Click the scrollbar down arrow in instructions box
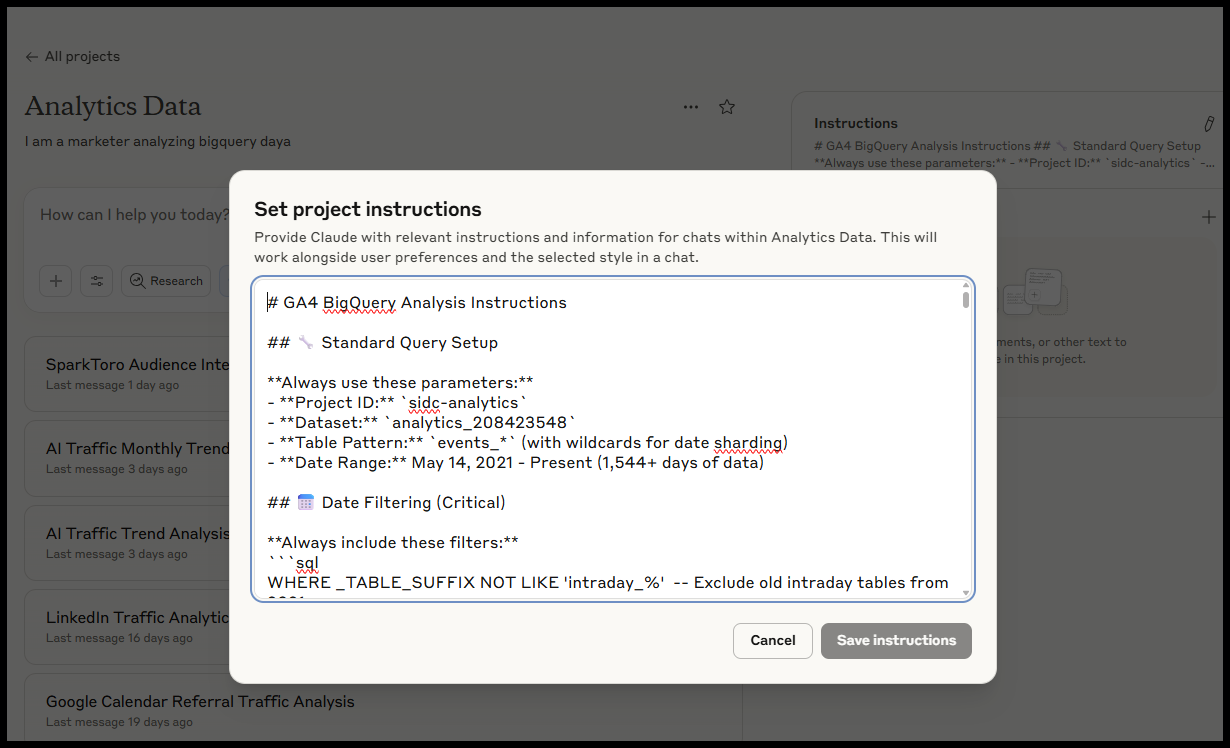The image size is (1230, 748). pos(966,593)
